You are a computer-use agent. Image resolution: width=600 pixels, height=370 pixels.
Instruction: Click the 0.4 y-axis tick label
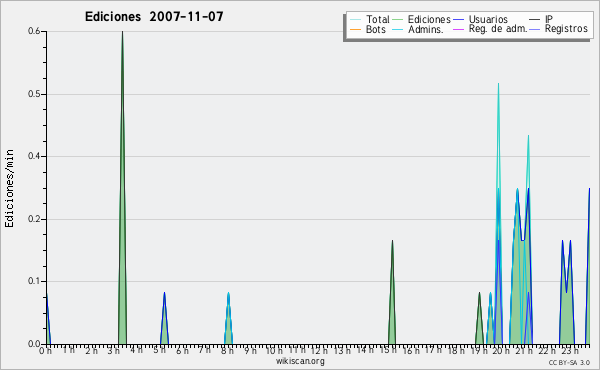point(34,156)
